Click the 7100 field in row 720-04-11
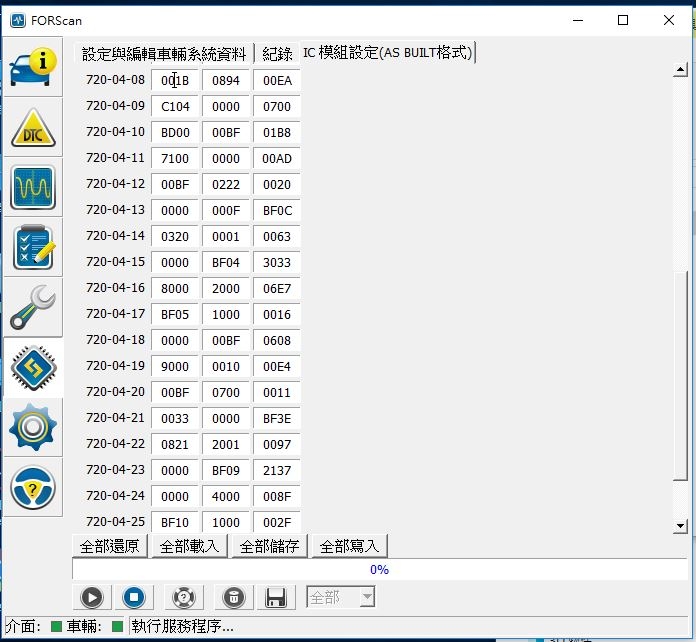 (x=175, y=159)
